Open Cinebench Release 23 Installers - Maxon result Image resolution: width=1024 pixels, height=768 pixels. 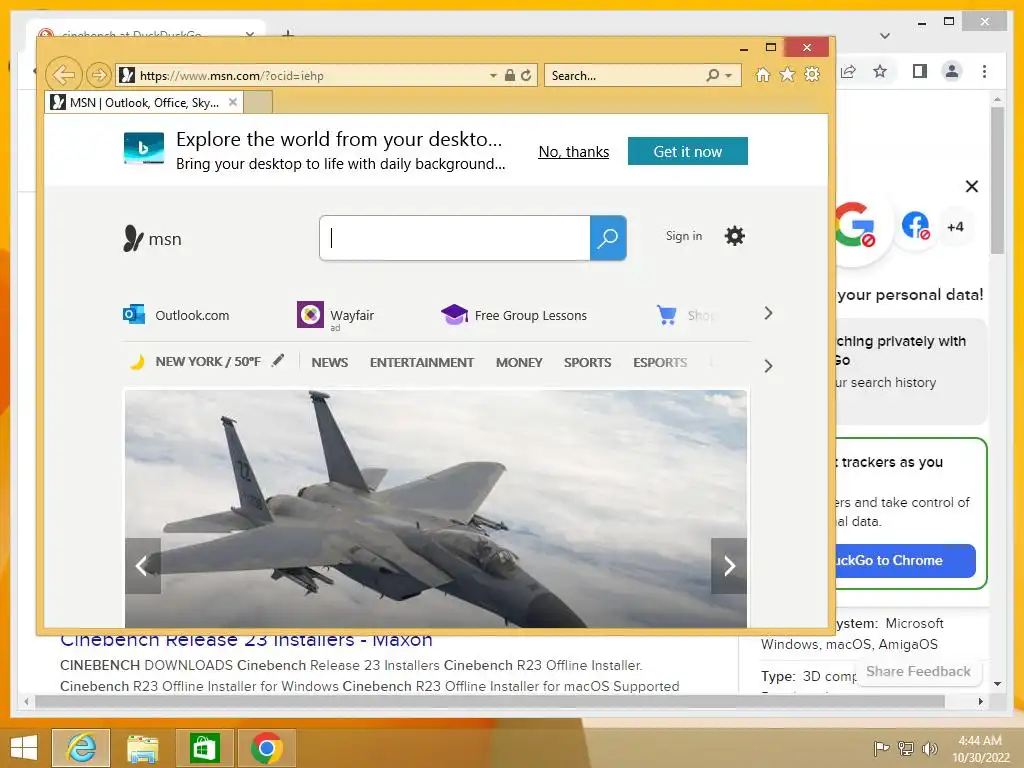pos(246,641)
